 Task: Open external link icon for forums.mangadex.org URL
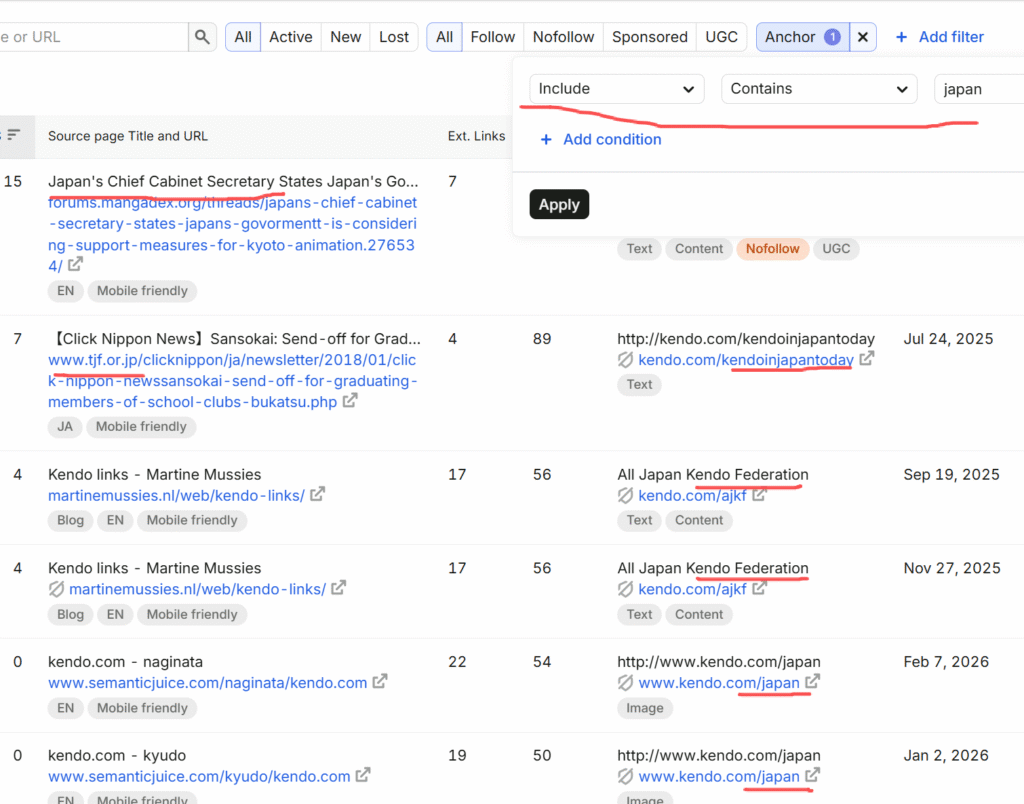76,264
